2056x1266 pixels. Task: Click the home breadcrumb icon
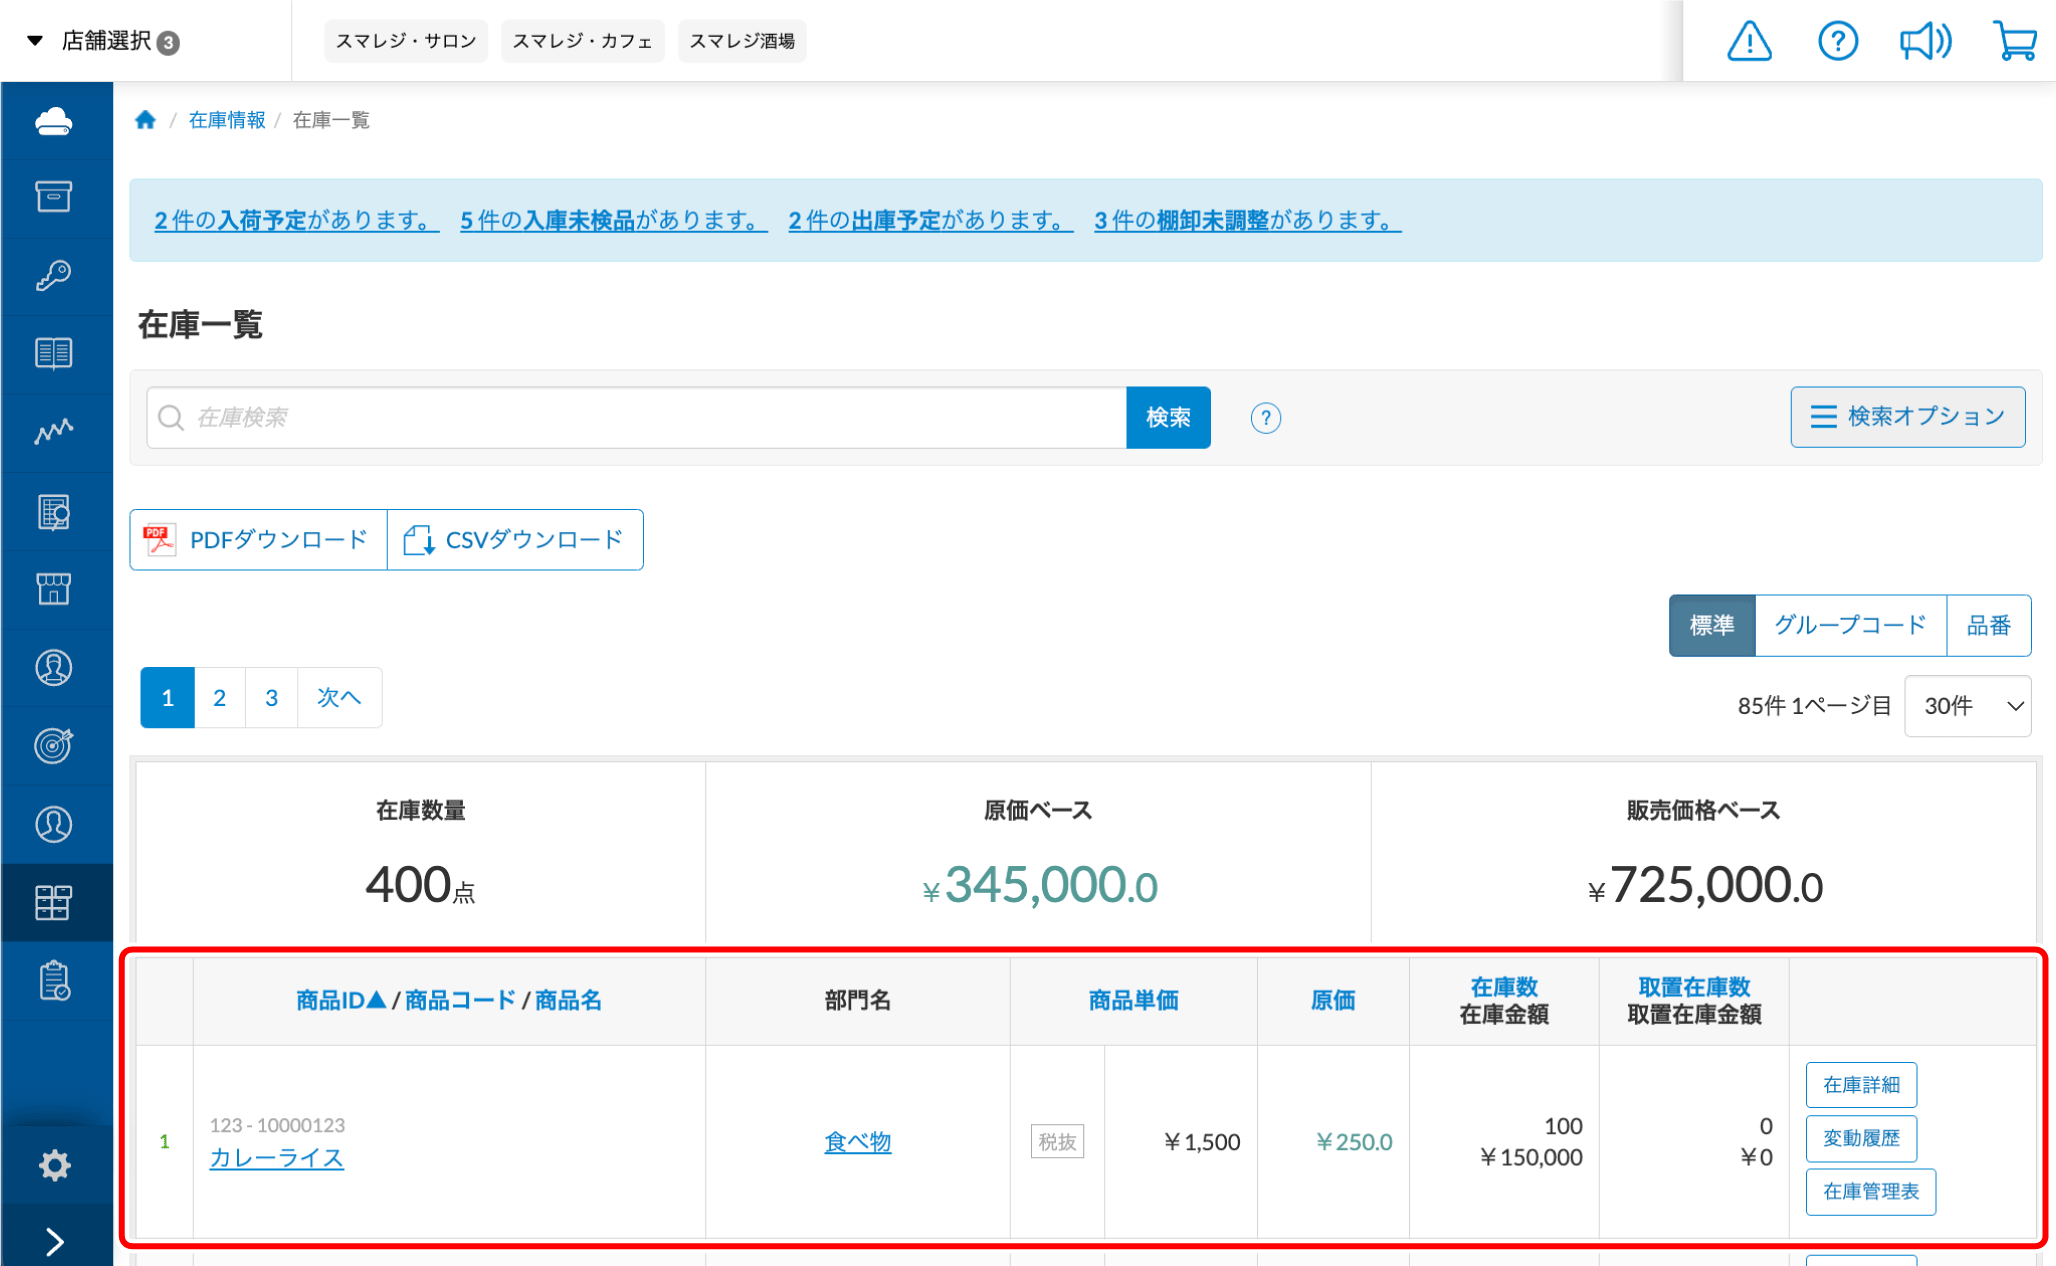pos(146,120)
